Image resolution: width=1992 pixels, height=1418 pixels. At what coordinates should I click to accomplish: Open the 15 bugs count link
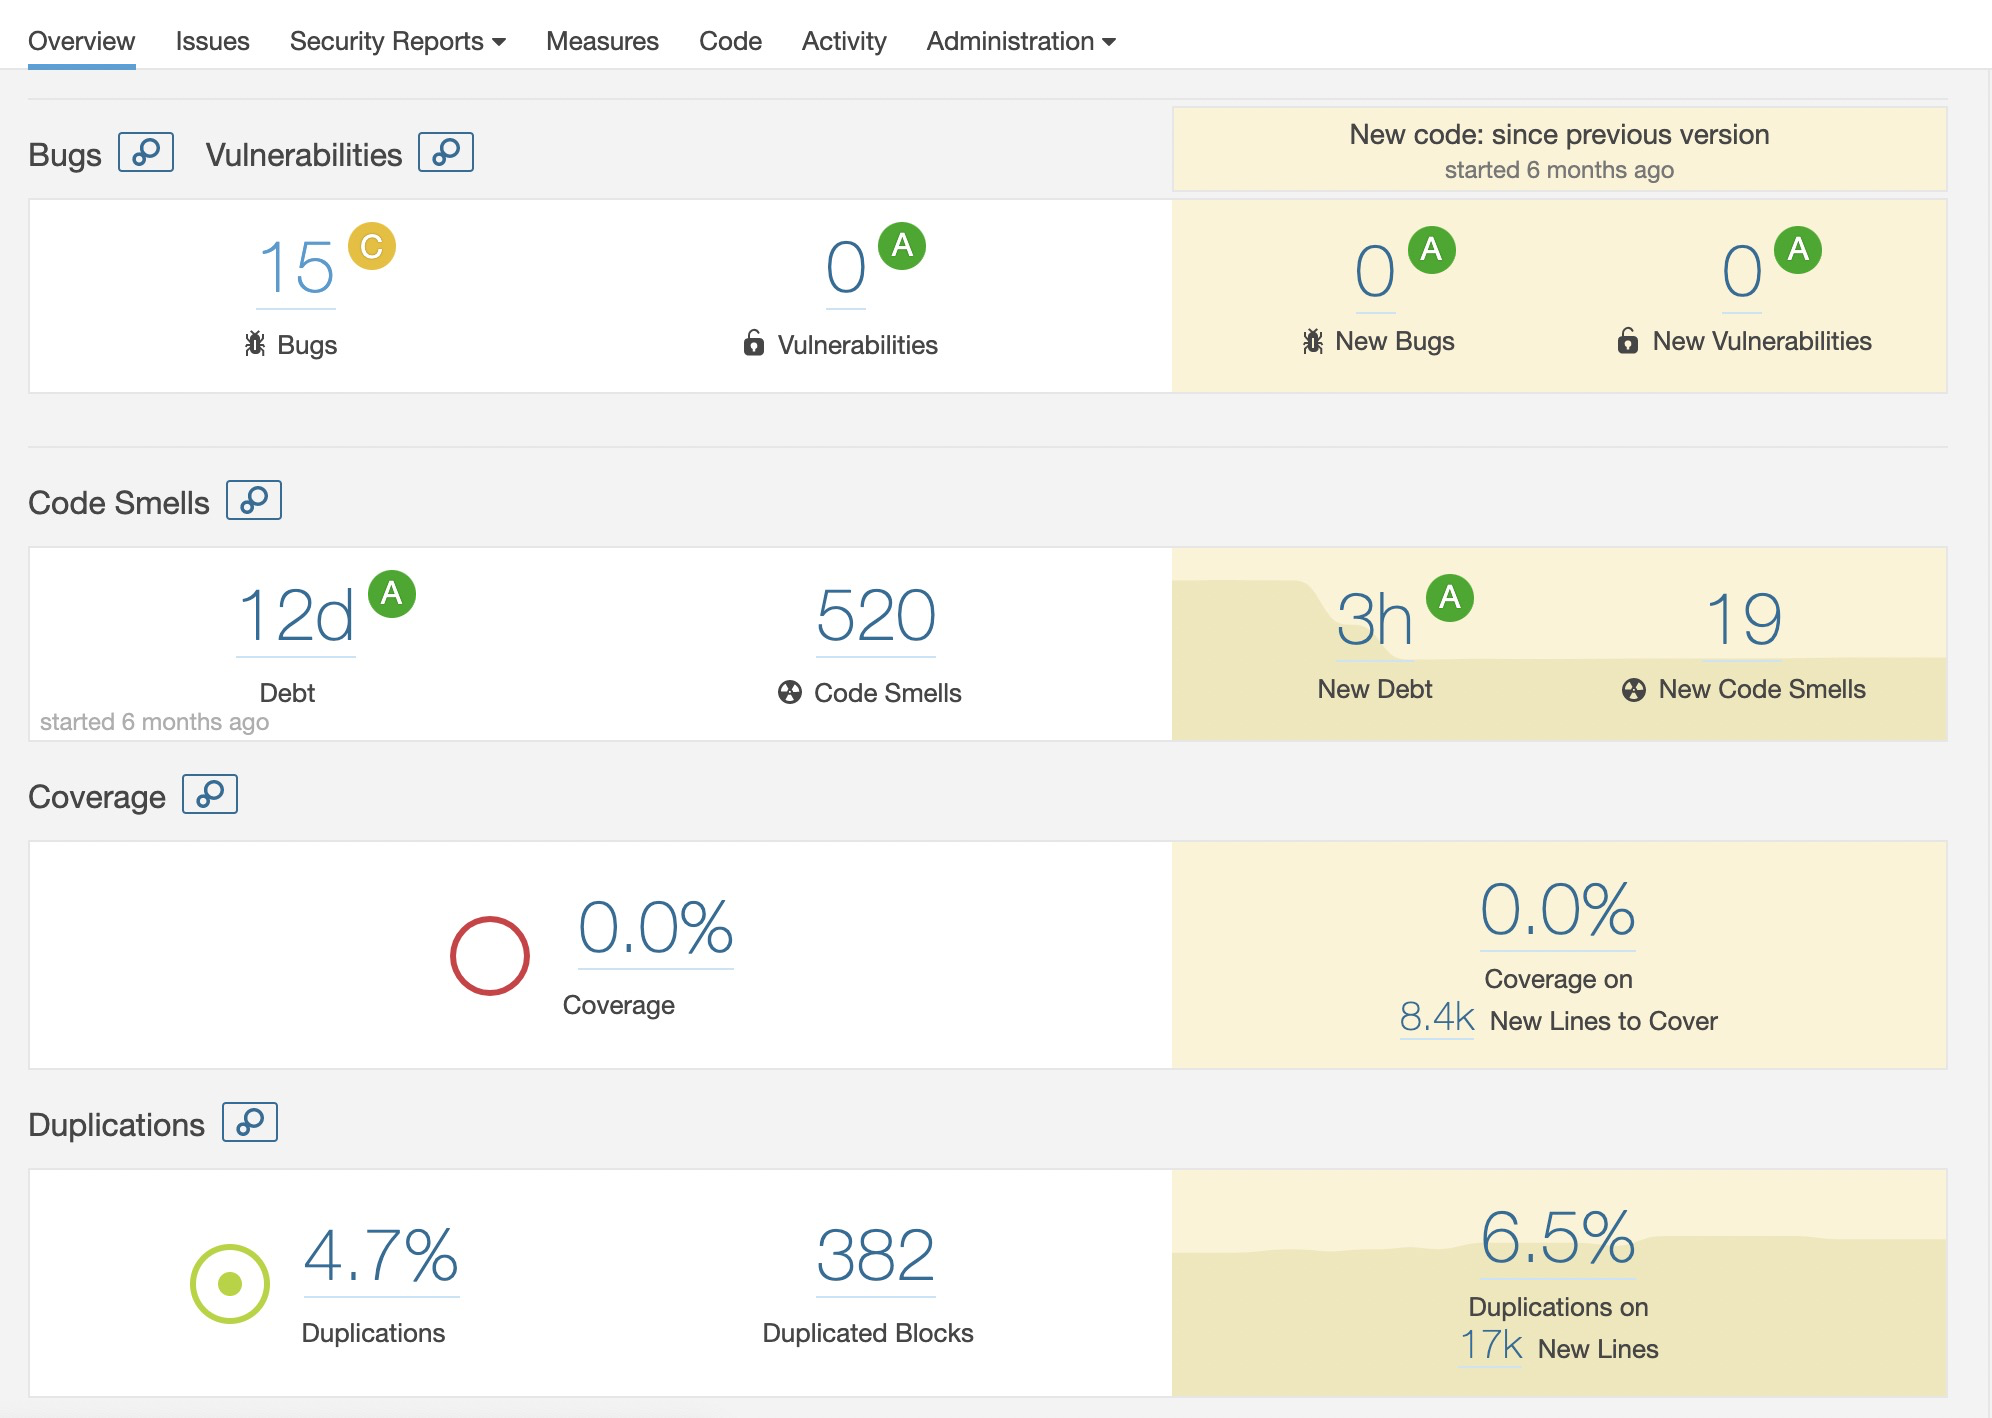point(296,268)
